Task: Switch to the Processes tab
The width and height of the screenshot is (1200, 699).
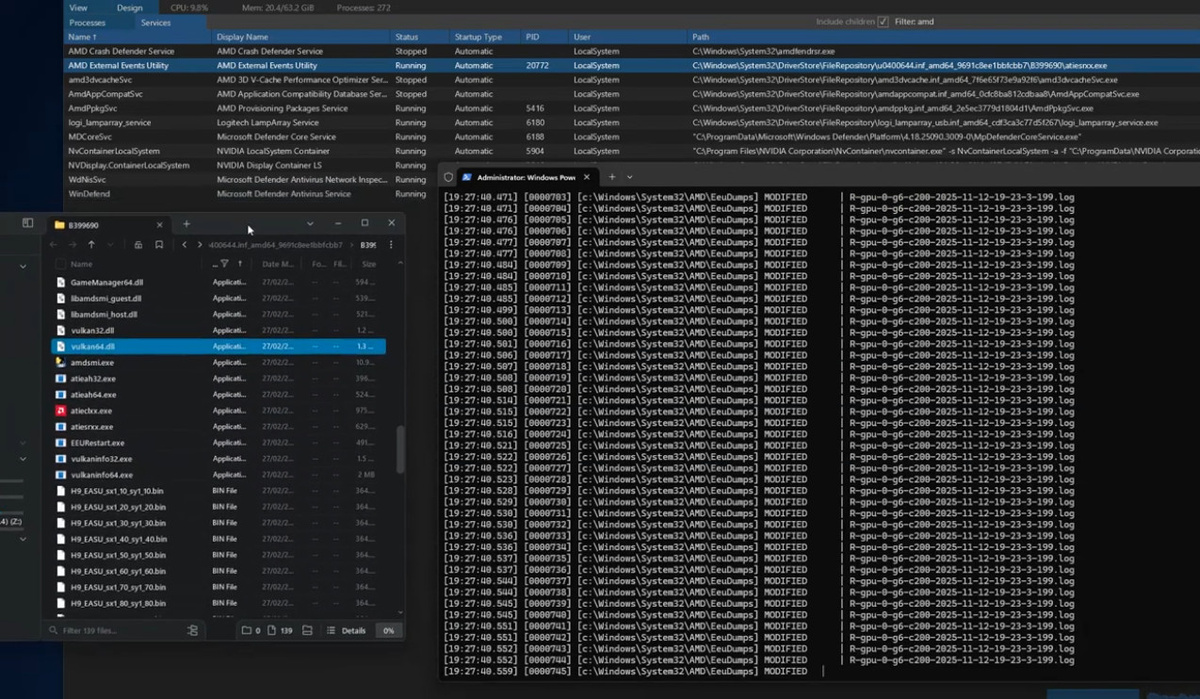Action: pos(88,22)
